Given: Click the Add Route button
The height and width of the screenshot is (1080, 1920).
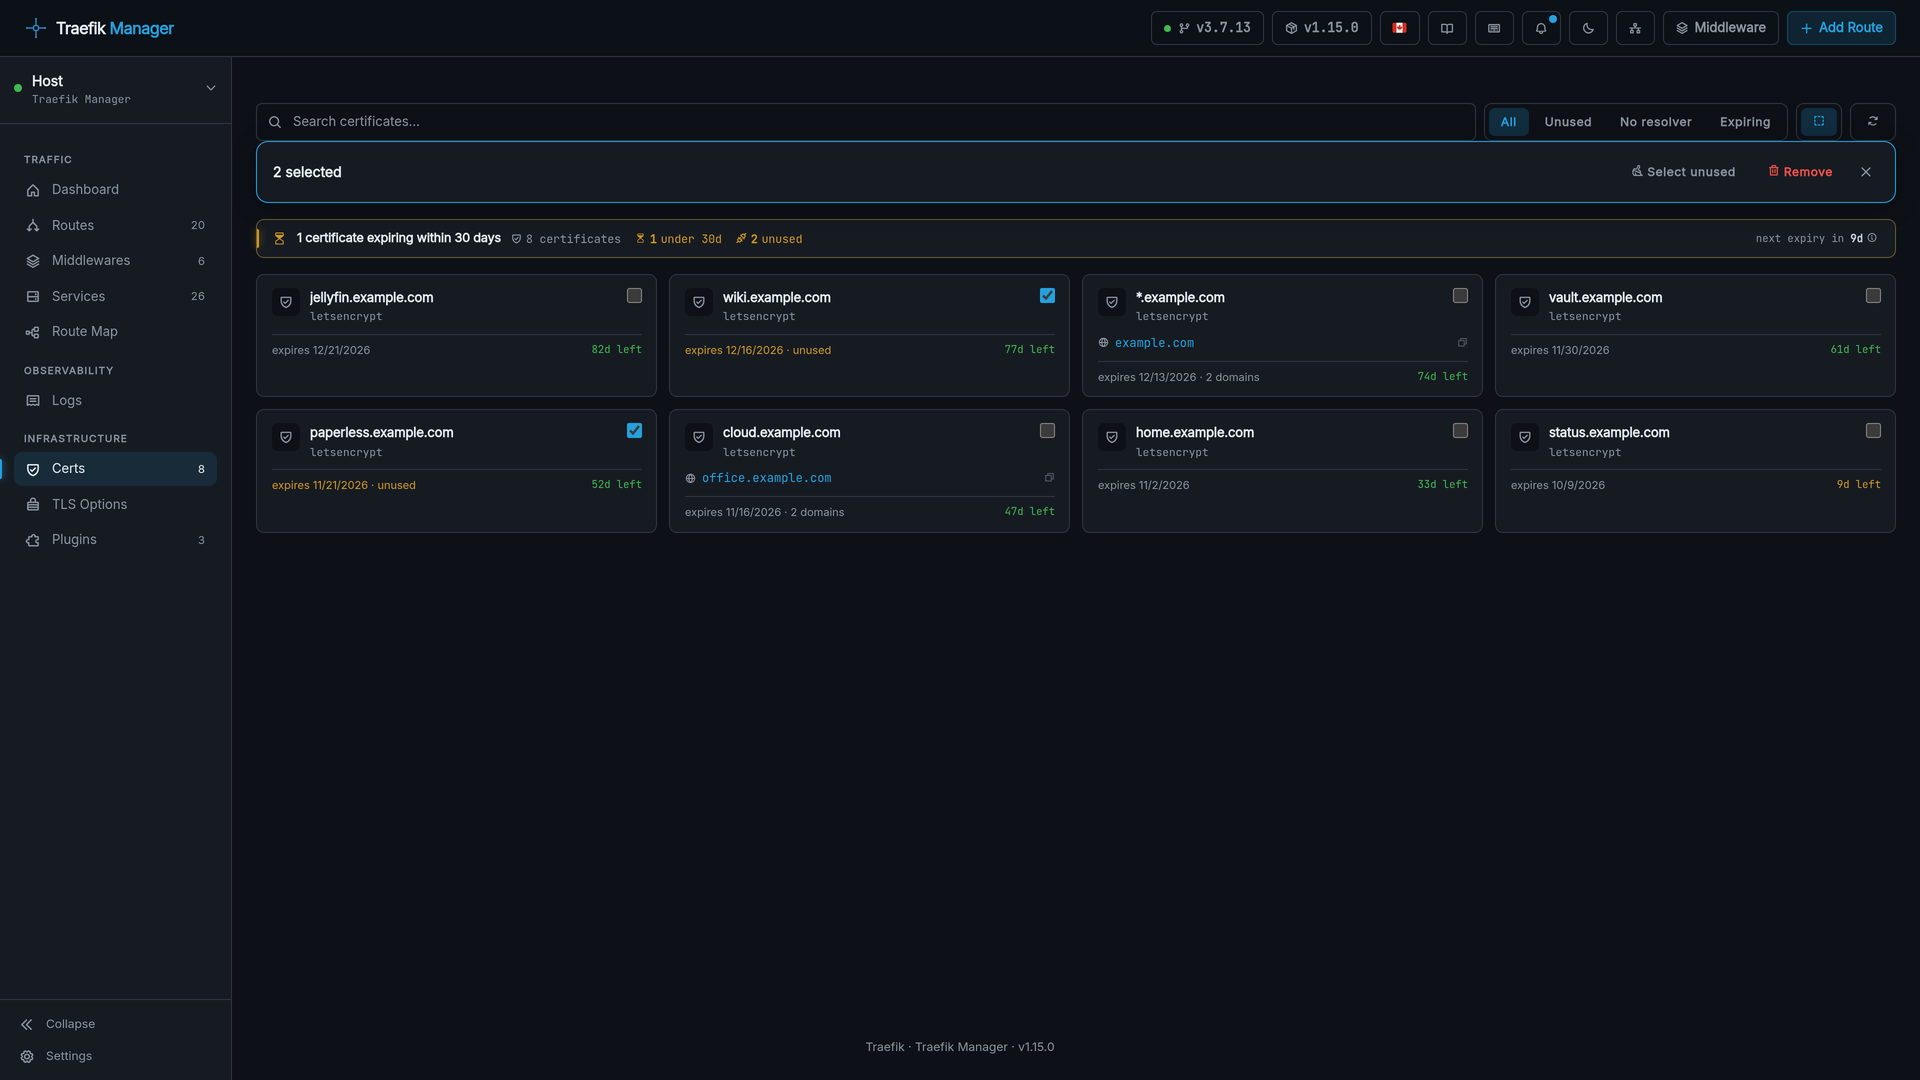Looking at the screenshot, I should 1841,28.
